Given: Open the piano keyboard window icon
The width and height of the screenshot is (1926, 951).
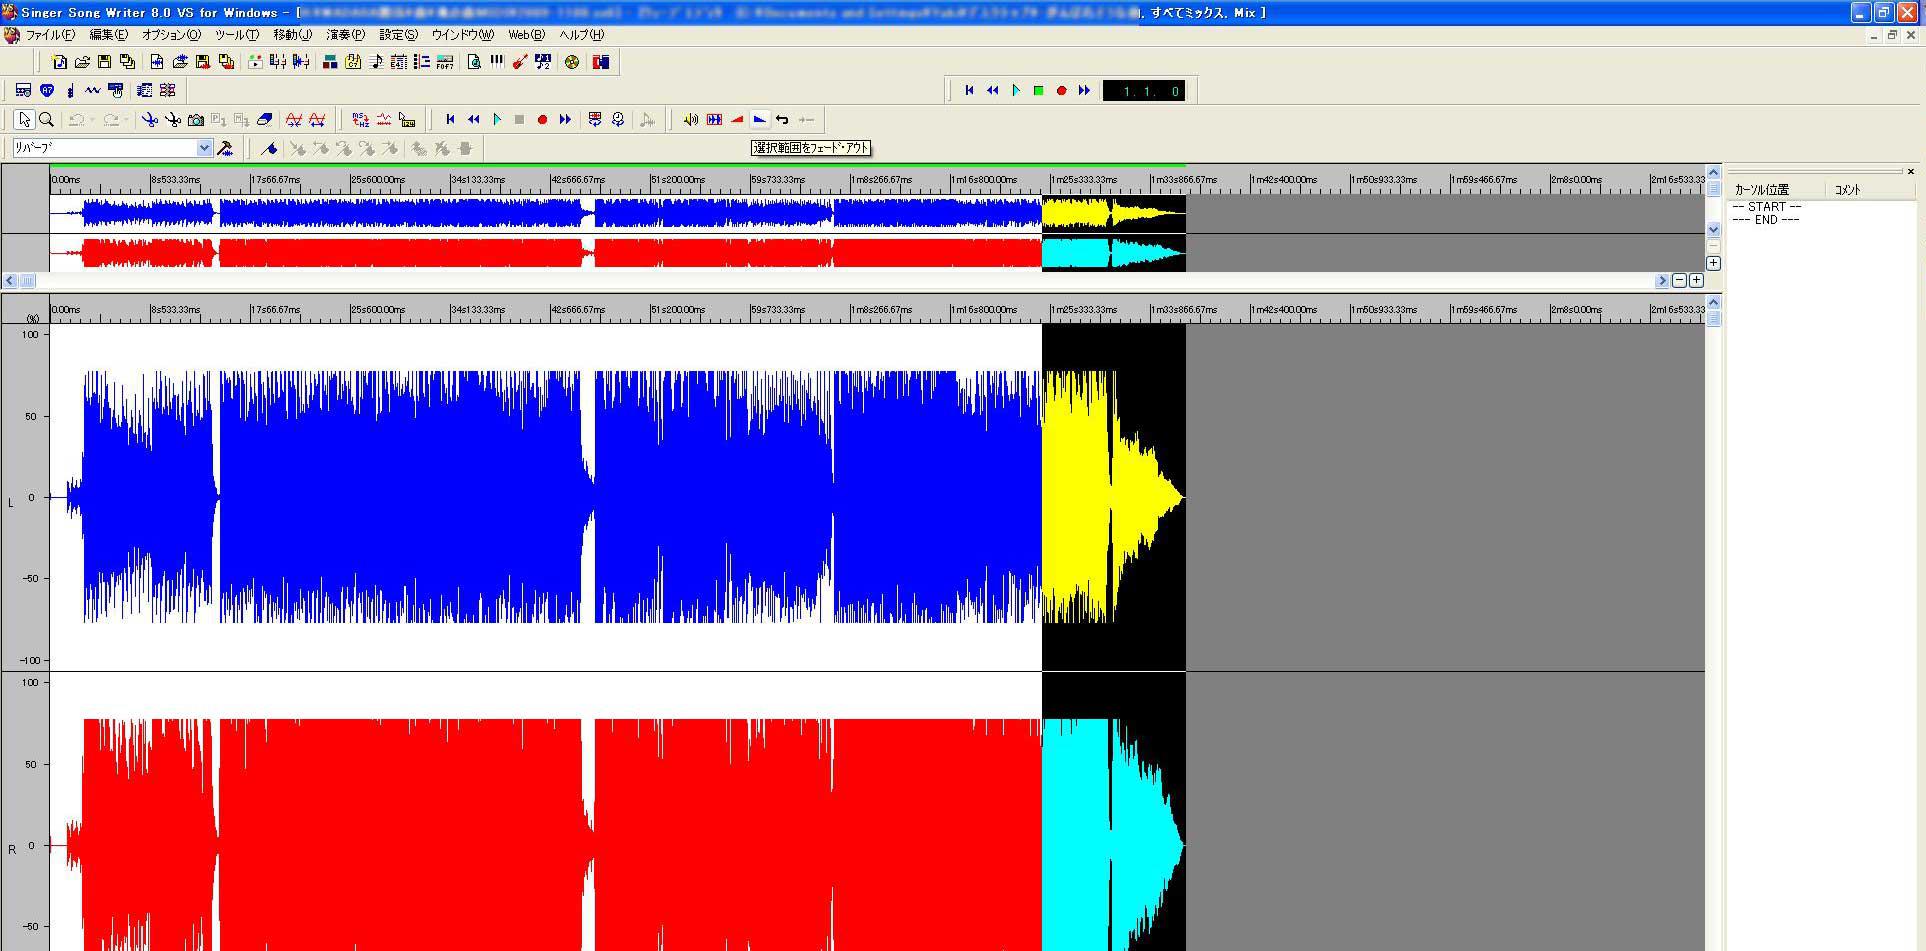Looking at the screenshot, I should 497,62.
